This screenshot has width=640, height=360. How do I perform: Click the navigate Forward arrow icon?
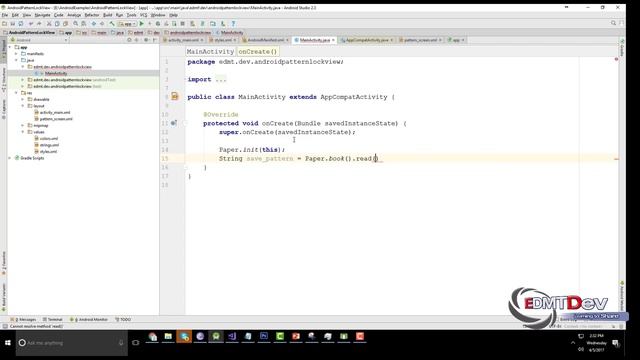pyautogui.click(x=102, y=24)
